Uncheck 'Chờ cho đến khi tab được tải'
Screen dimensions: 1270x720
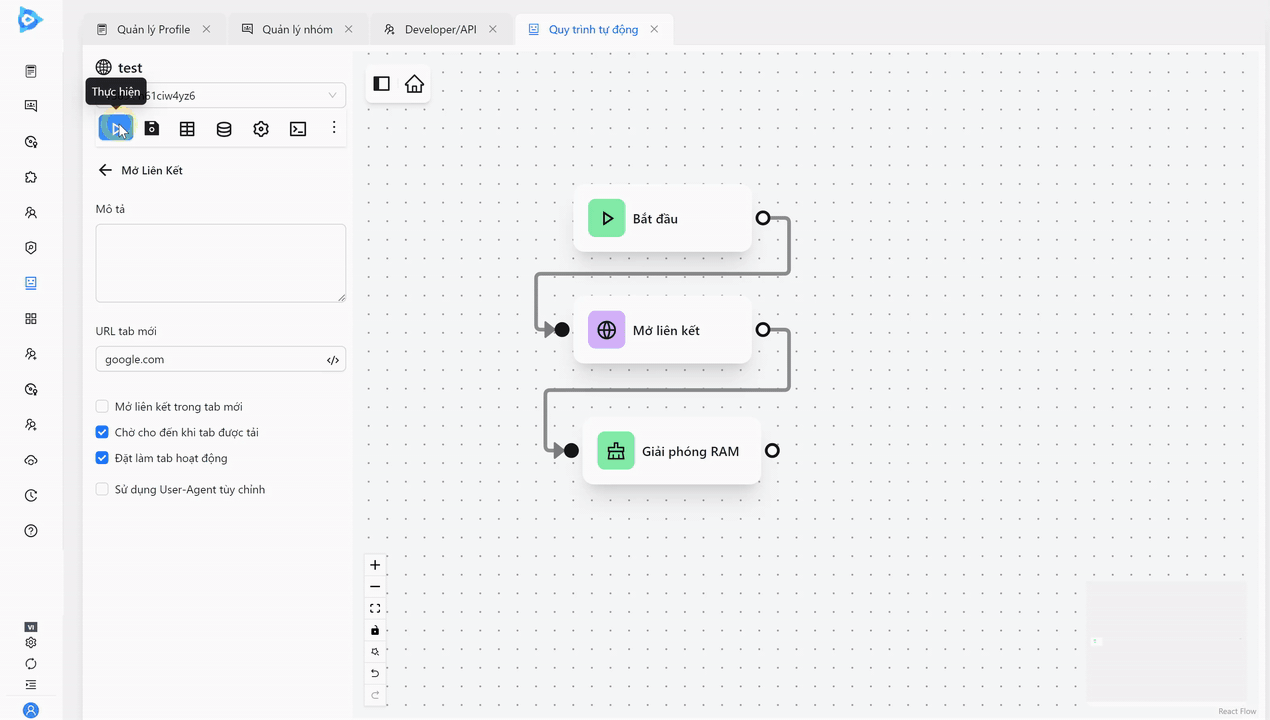102,432
